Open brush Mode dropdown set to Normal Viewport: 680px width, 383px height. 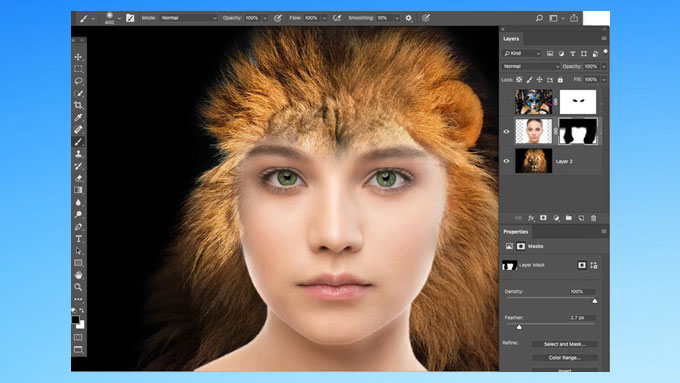[x=189, y=18]
